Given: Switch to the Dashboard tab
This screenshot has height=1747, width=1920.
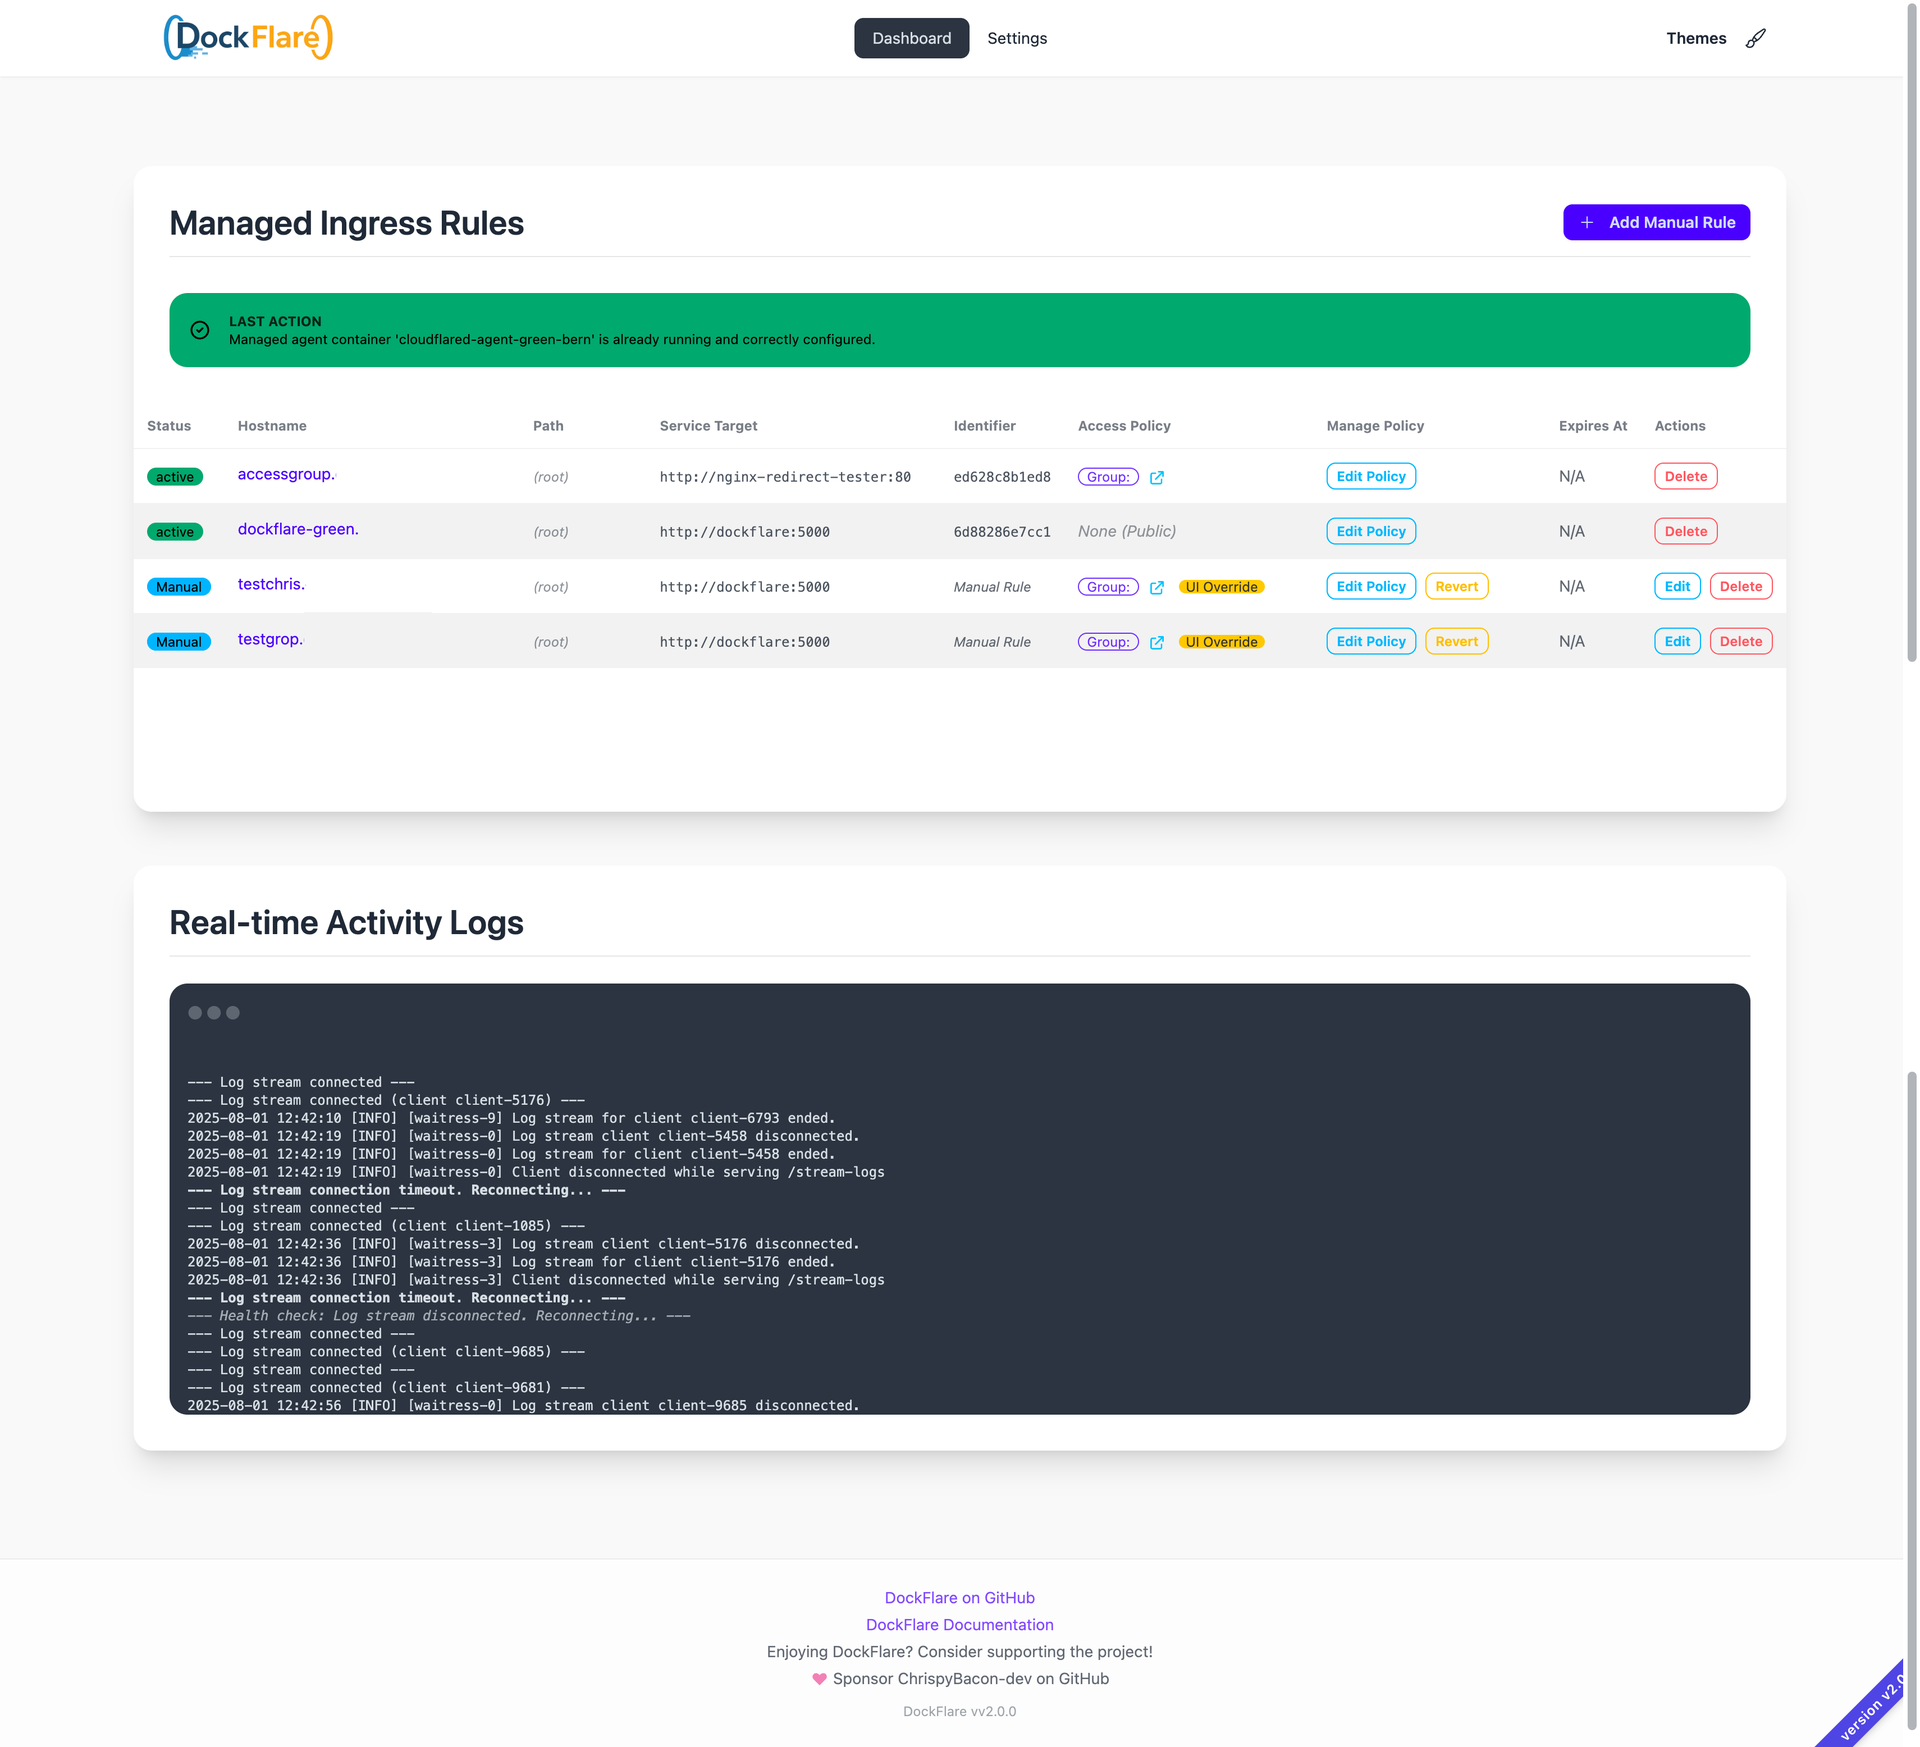Looking at the screenshot, I should pos(911,38).
